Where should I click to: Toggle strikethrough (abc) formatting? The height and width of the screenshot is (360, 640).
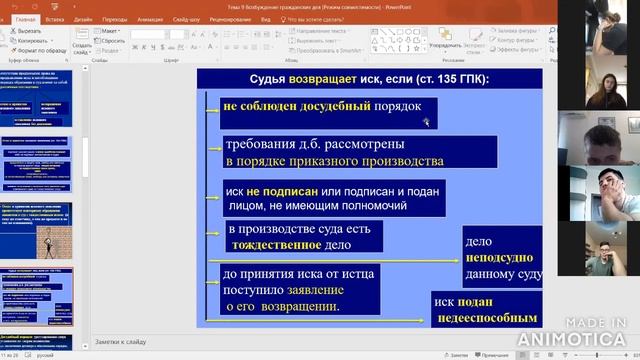click(171, 48)
